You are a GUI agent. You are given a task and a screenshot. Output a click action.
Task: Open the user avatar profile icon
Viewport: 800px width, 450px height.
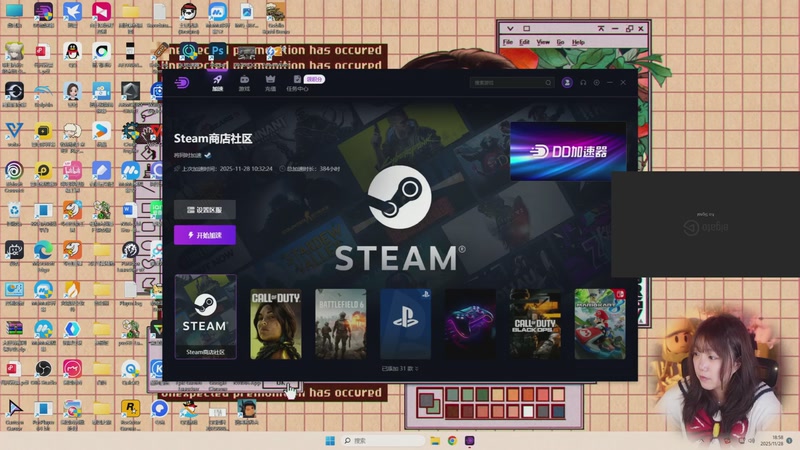coord(567,83)
